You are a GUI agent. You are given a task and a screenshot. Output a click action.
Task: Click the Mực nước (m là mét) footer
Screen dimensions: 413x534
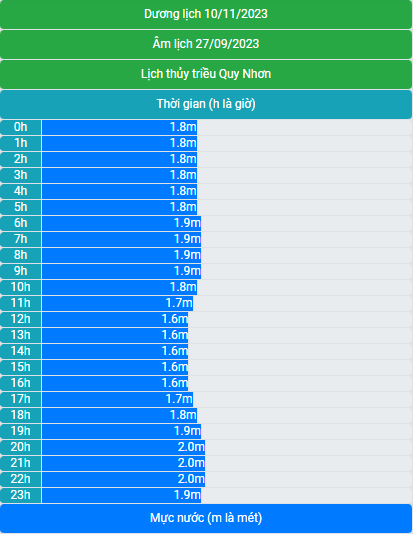click(206, 518)
